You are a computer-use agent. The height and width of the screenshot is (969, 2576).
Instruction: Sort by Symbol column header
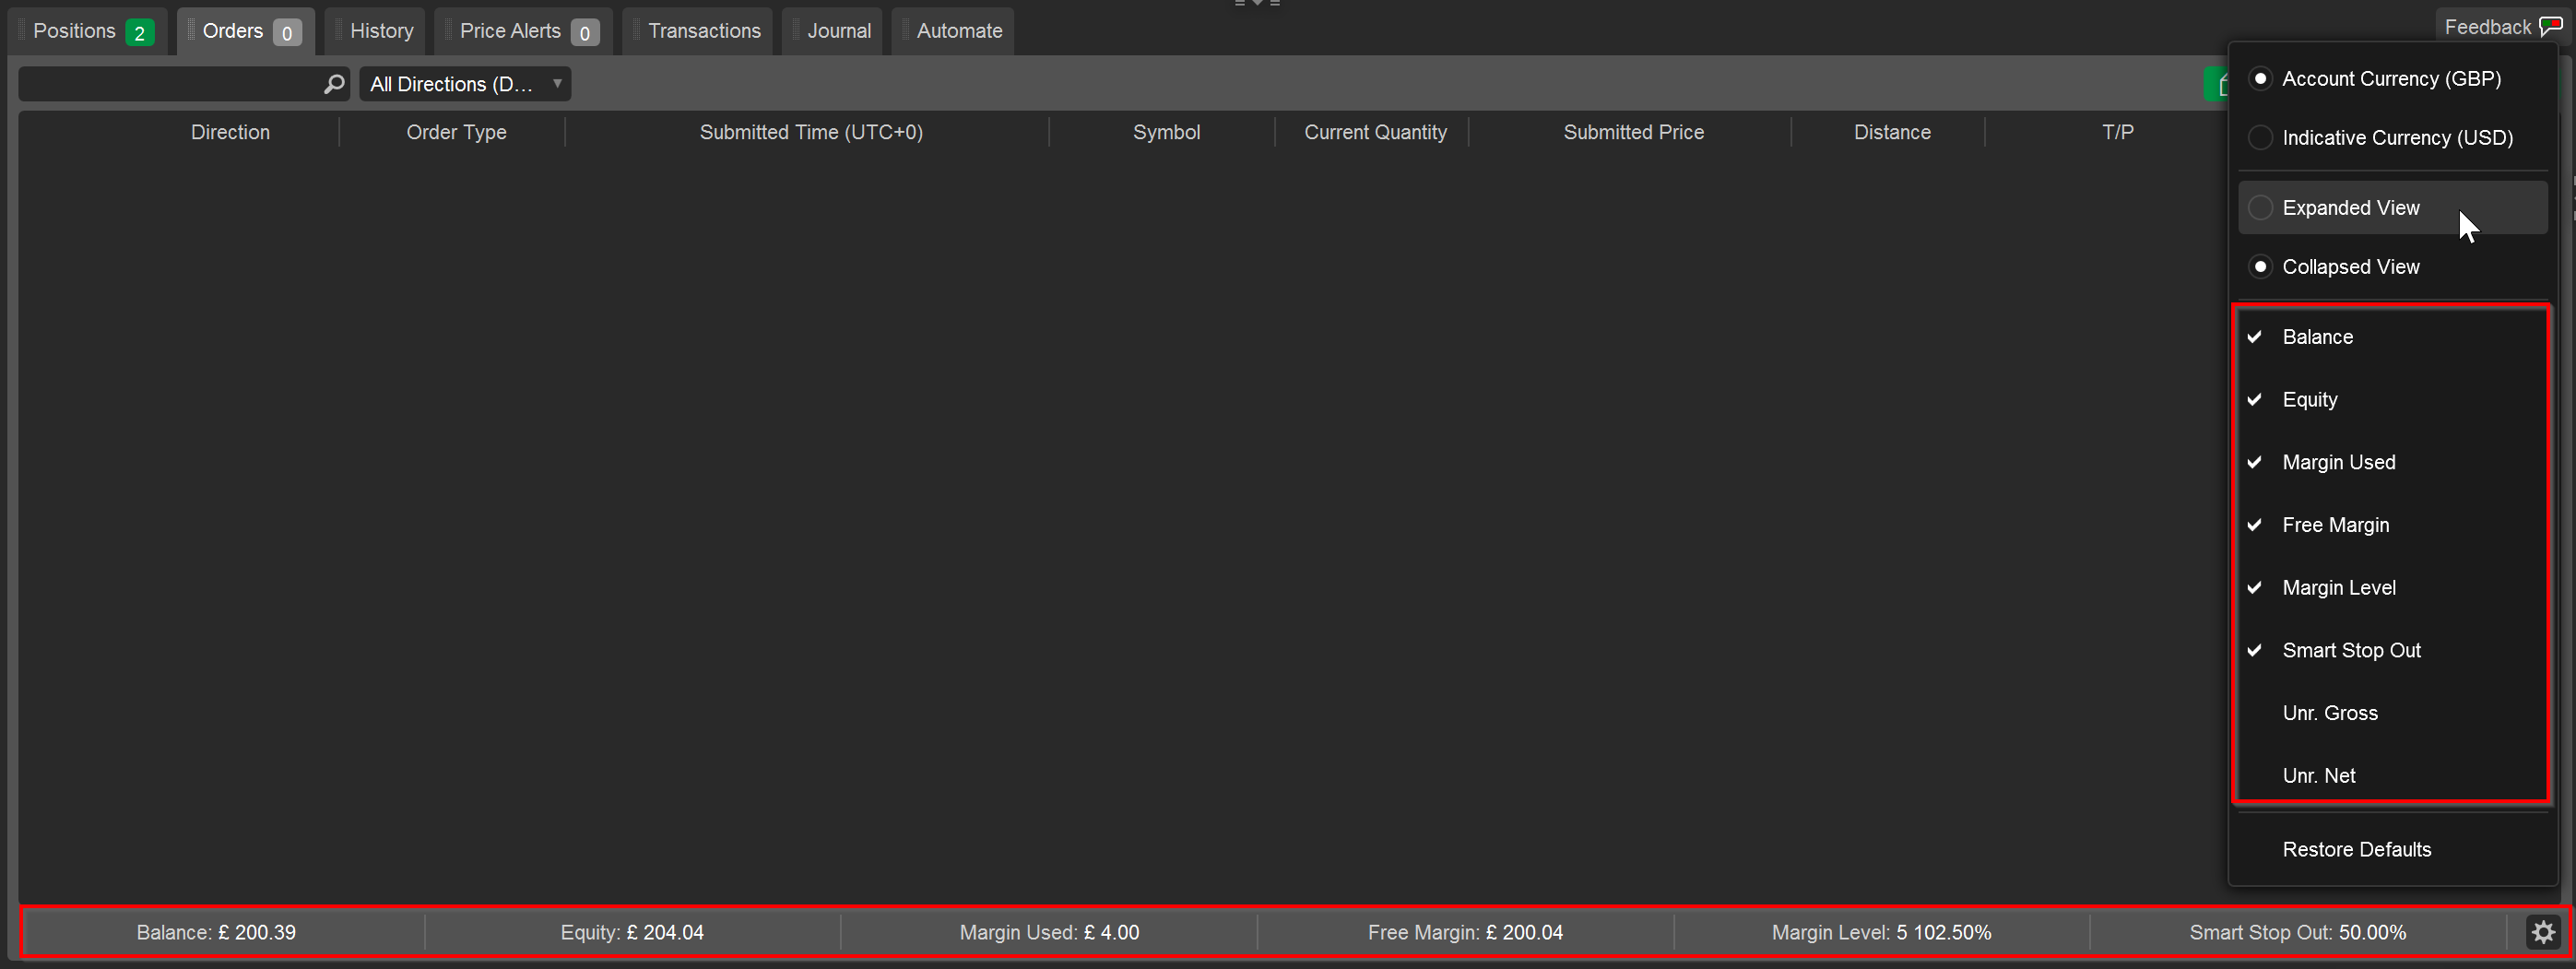point(1166,132)
